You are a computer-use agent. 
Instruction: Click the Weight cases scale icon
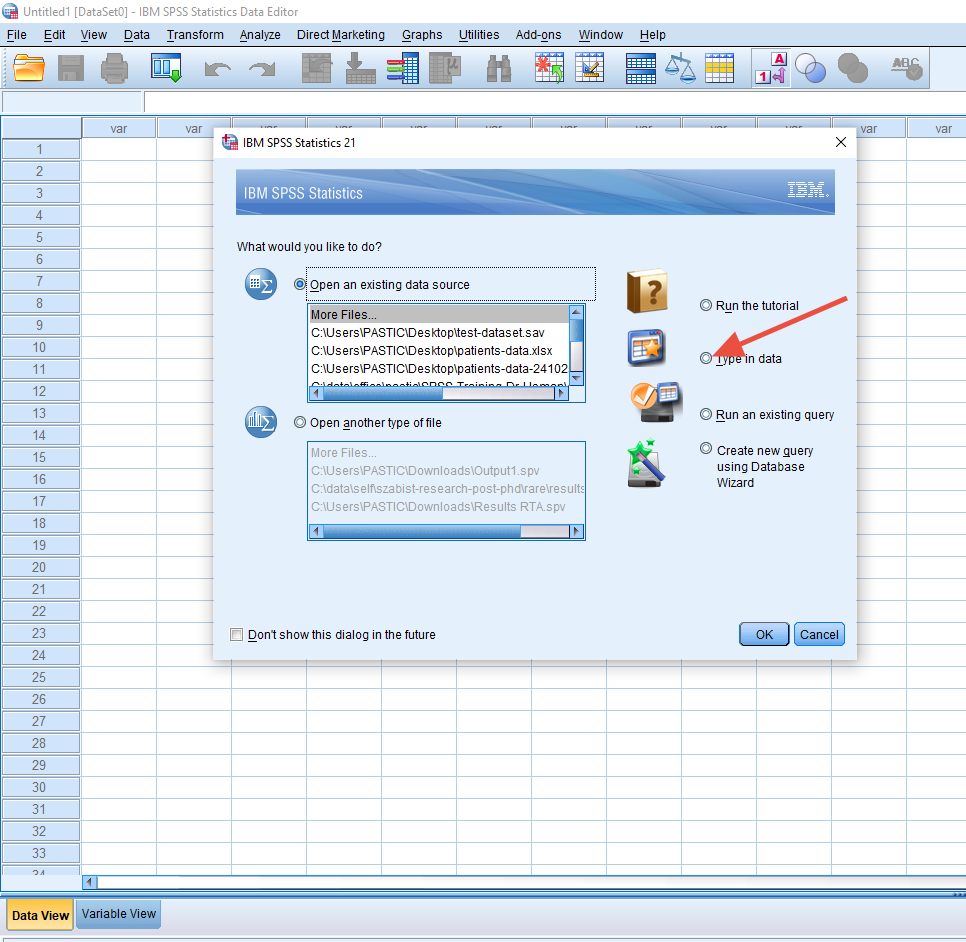tap(680, 68)
